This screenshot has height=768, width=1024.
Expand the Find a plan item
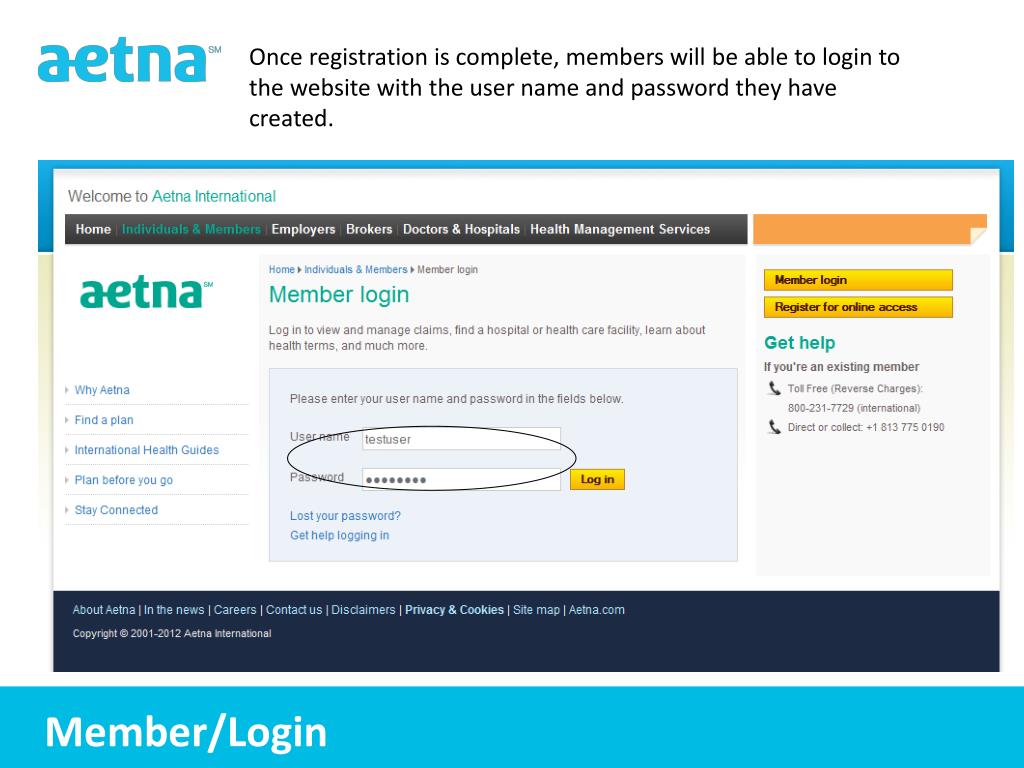click(x=104, y=420)
